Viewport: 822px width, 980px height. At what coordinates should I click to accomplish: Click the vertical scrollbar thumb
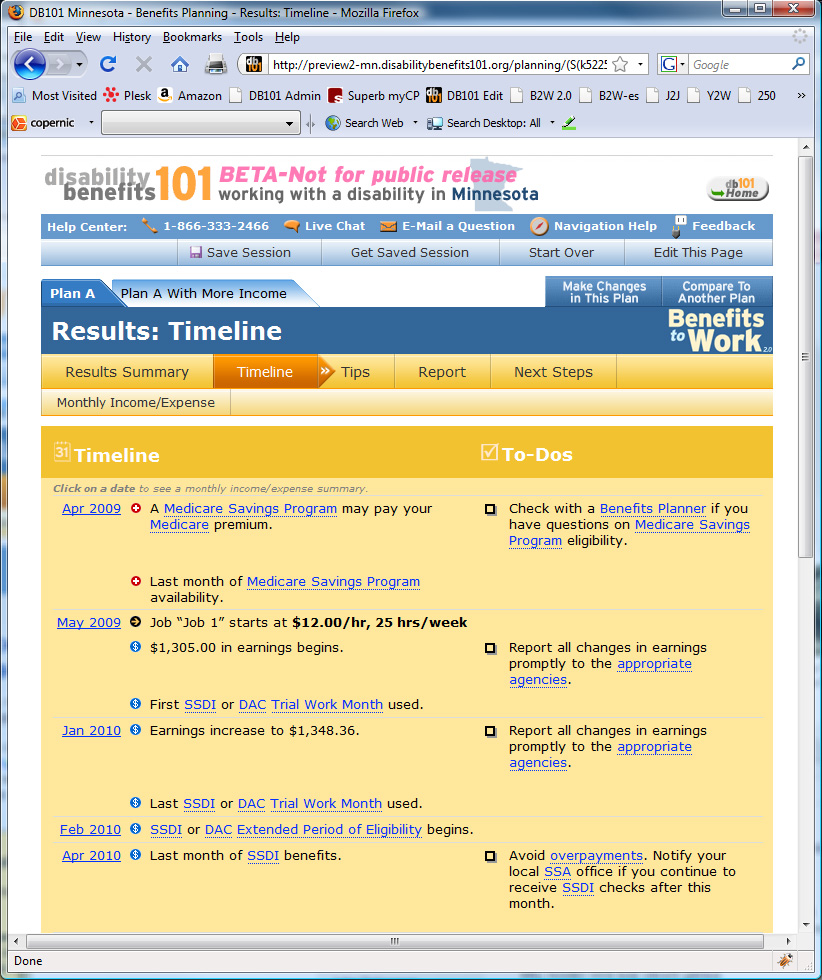click(x=805, y=356)
